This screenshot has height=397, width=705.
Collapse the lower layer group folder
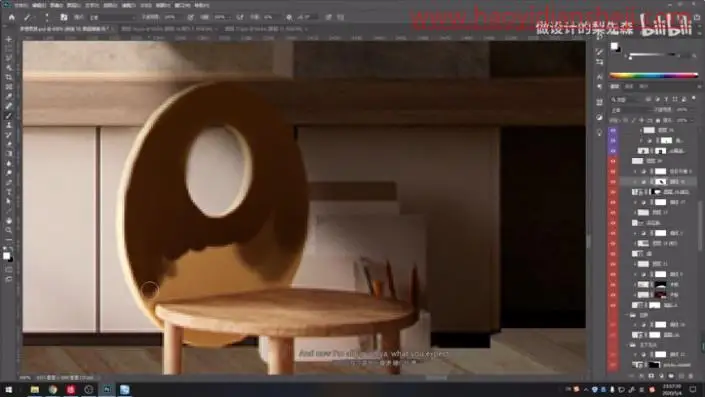click(629, 345)
